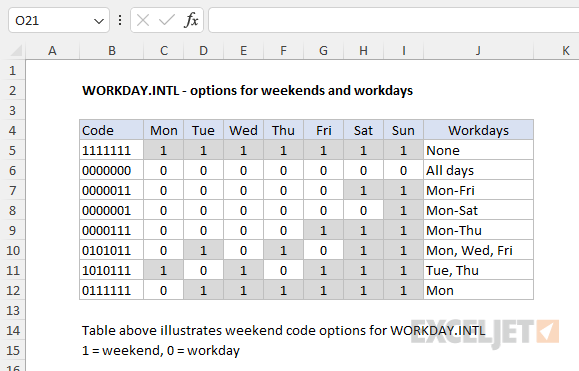The width and height of the screenshot is (579, 371).
Task: Click the title cell 'WORKDAY.INTL - options for weekends and workdays'
Action: 247,90
